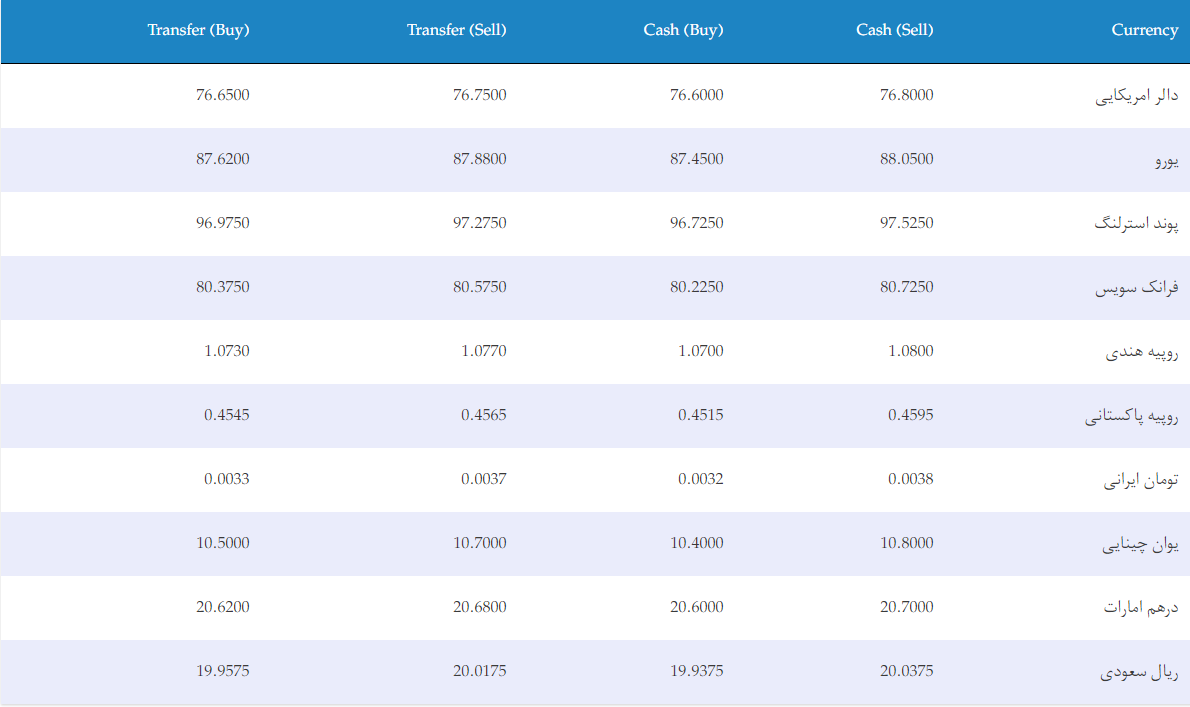Click the 76.8000 cash sell rate
1190x707 pixels.
pos(906,95)
